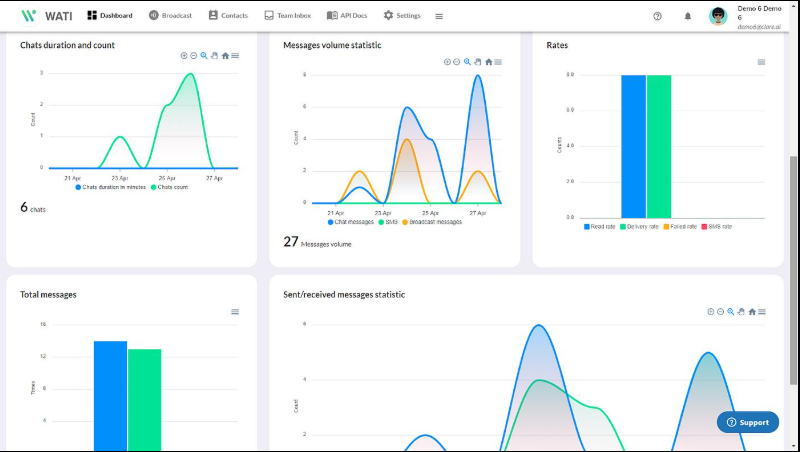Expand the top navigation overflow menu
Viewport: 800px width, 452px height.
pyautogui.click(x=439, y=16)
